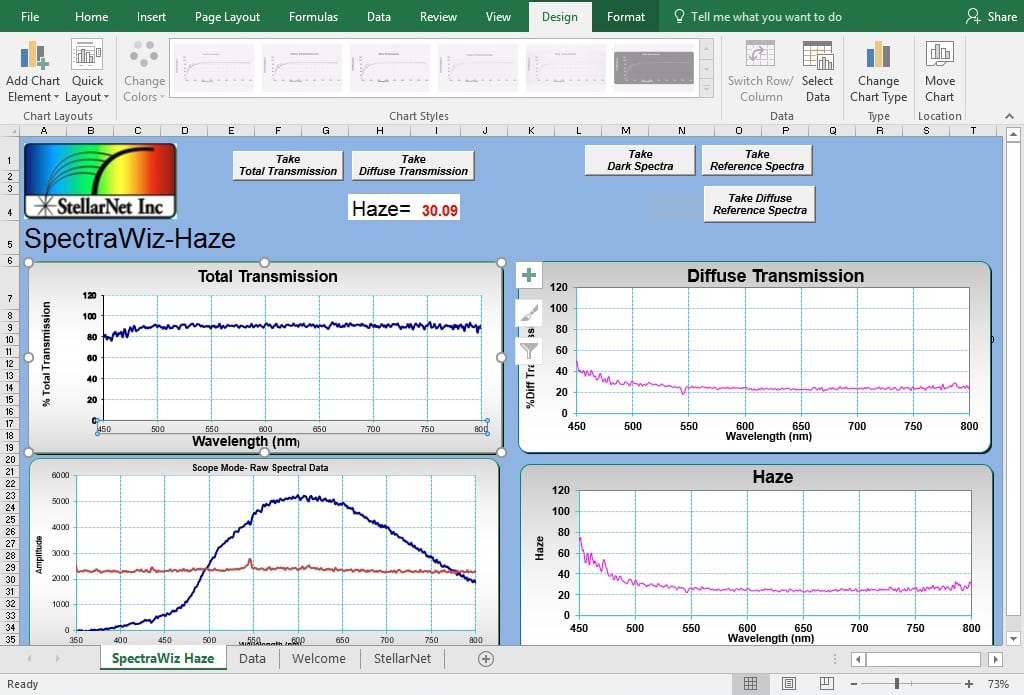This screenshot has width=1024, height=695.
Task: Open the Add Chart Element menu
Action: (33, 72)
